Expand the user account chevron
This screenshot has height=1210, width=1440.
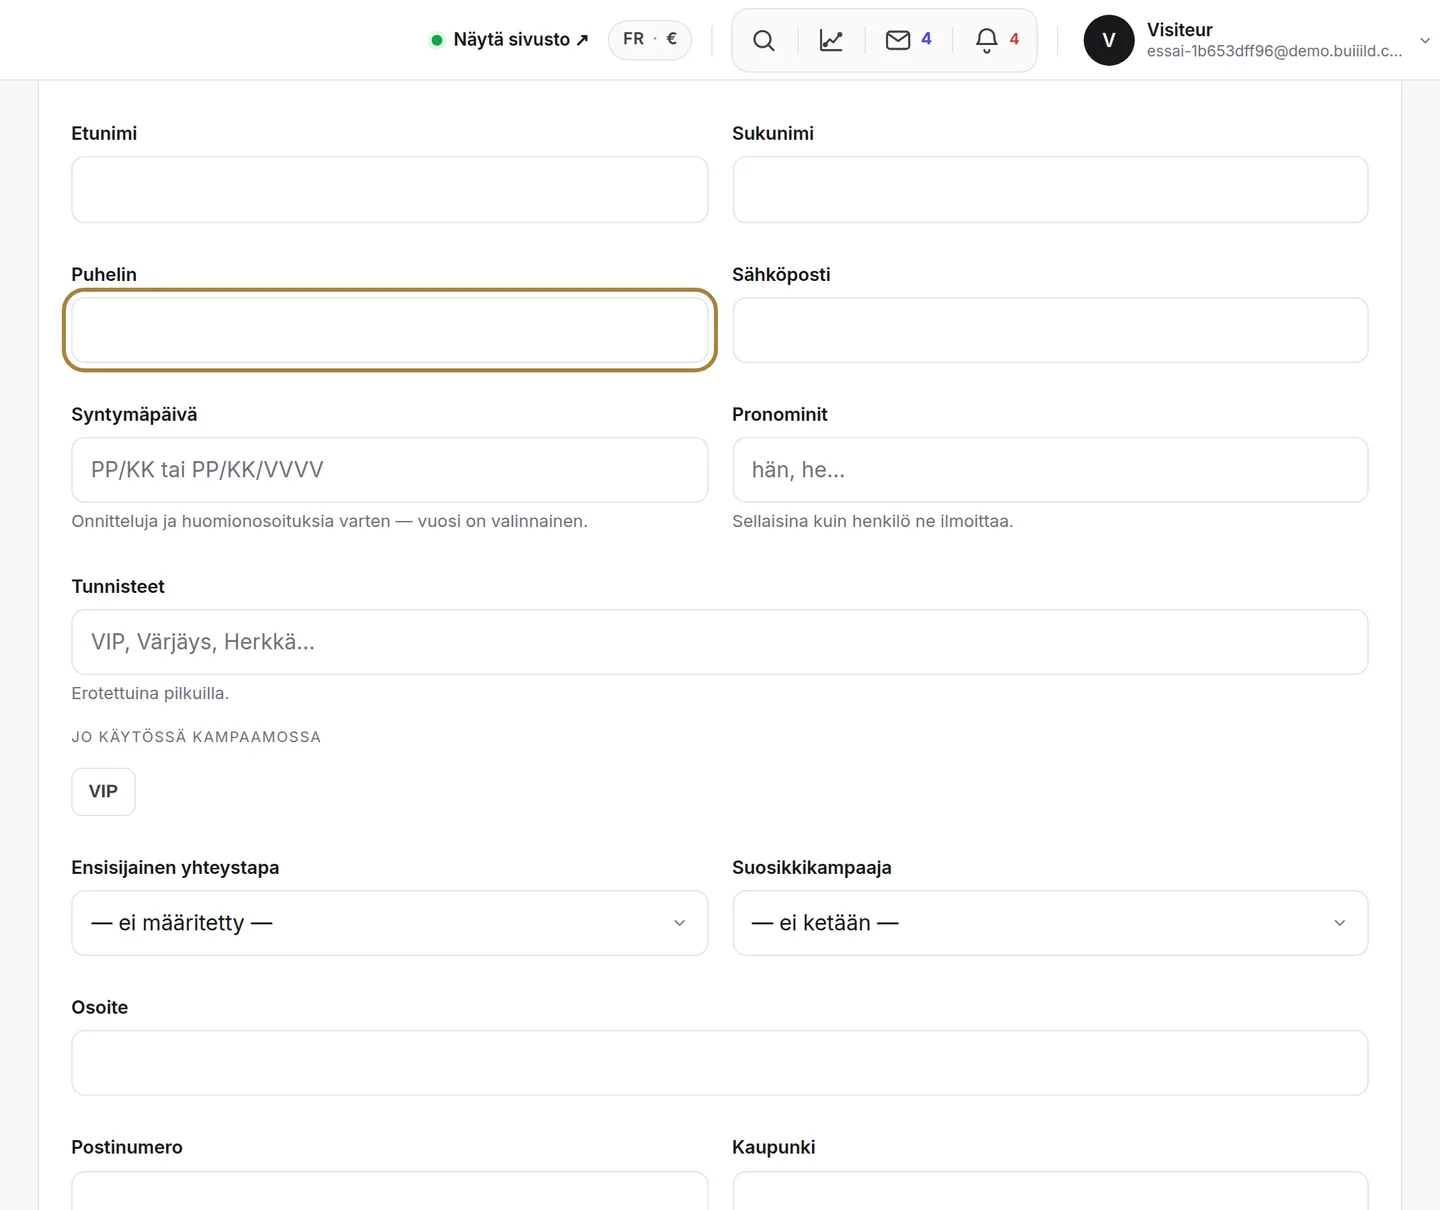pos(1425,40)
